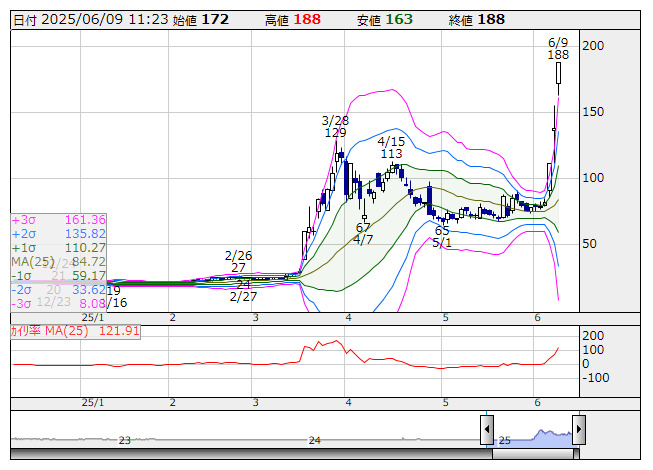Click the blue selected range labeled 25
The height and width of the screenshot is (470, 653).
532,436
